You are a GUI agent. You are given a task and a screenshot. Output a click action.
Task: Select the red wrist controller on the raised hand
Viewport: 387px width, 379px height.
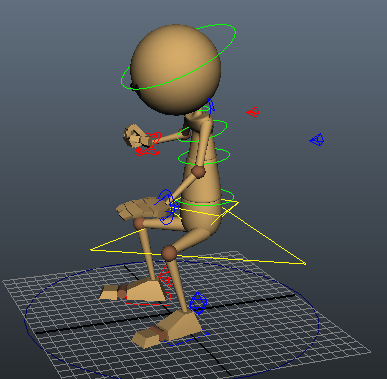click(x=149, y=144)
